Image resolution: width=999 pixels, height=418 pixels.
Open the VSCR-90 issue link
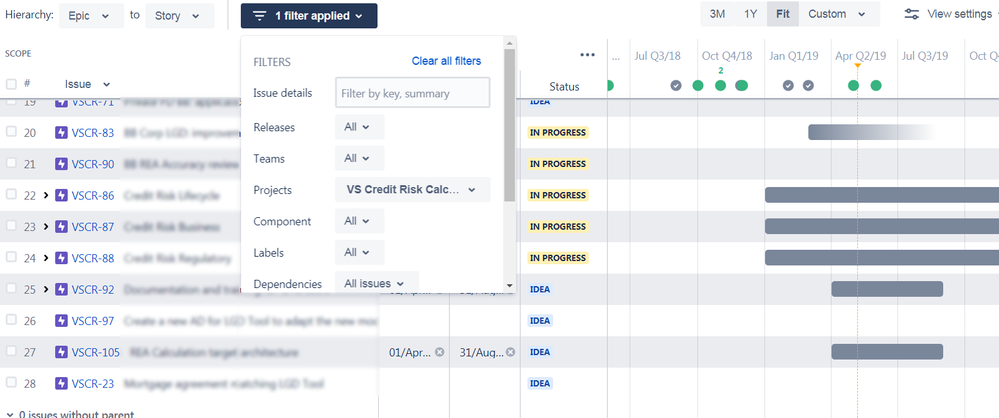coord(93,164)
